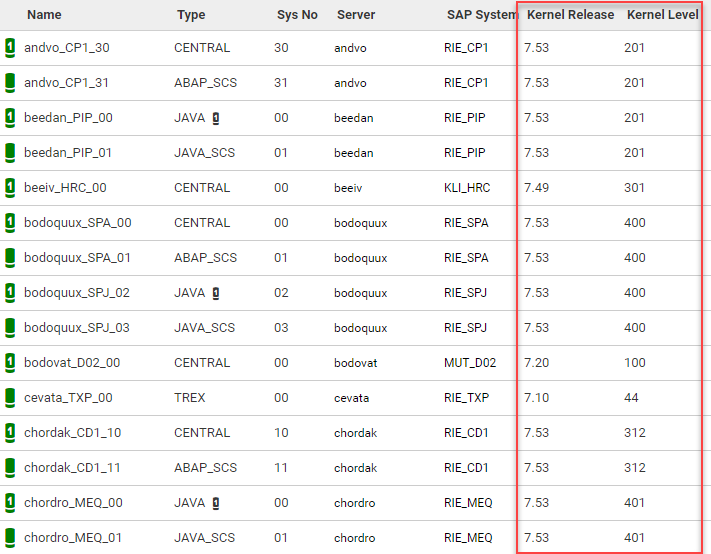Open instance chordak_CD1_11
This screenshot has height=554, width=711.
pyautogui.click(x=72, y=467)
